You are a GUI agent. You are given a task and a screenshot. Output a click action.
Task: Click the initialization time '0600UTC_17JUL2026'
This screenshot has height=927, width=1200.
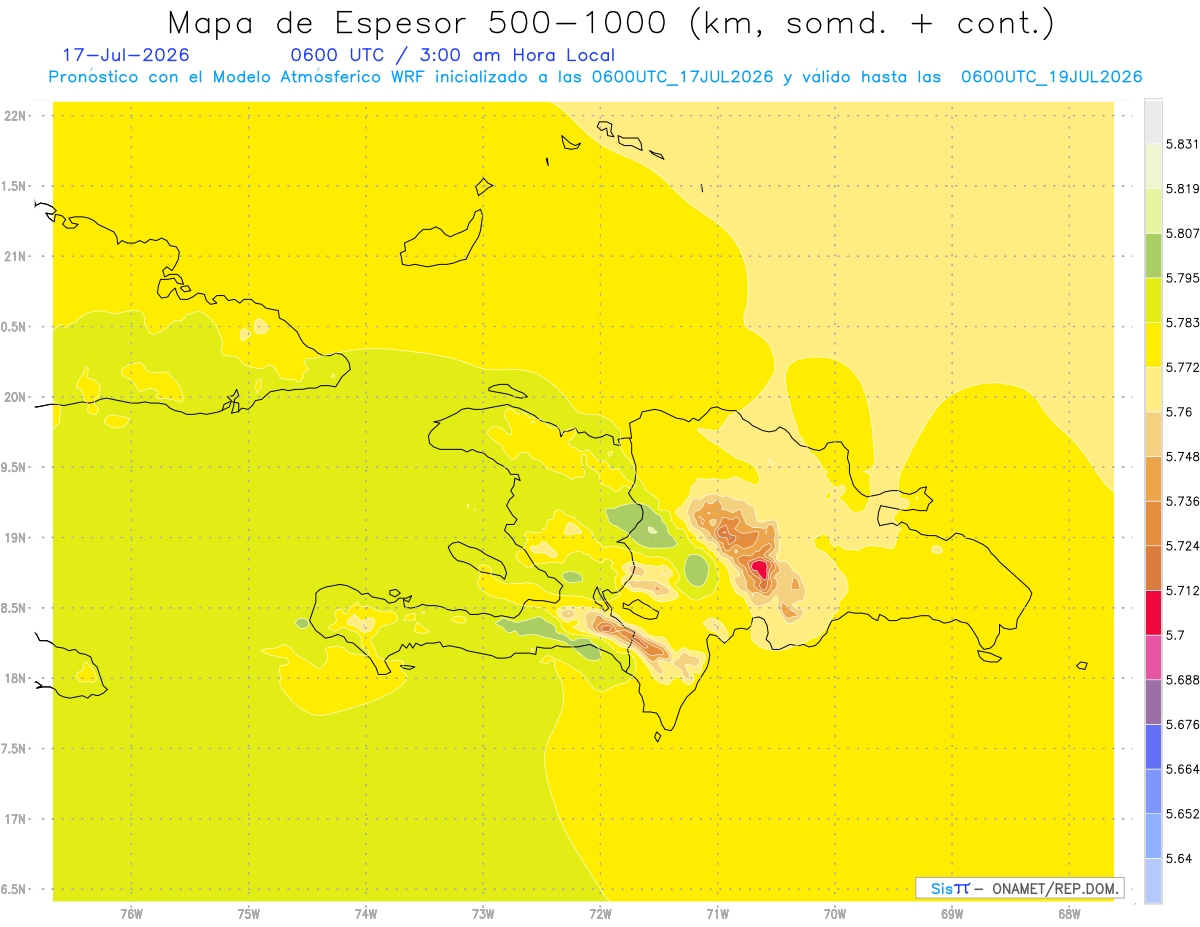click(682, 77)
